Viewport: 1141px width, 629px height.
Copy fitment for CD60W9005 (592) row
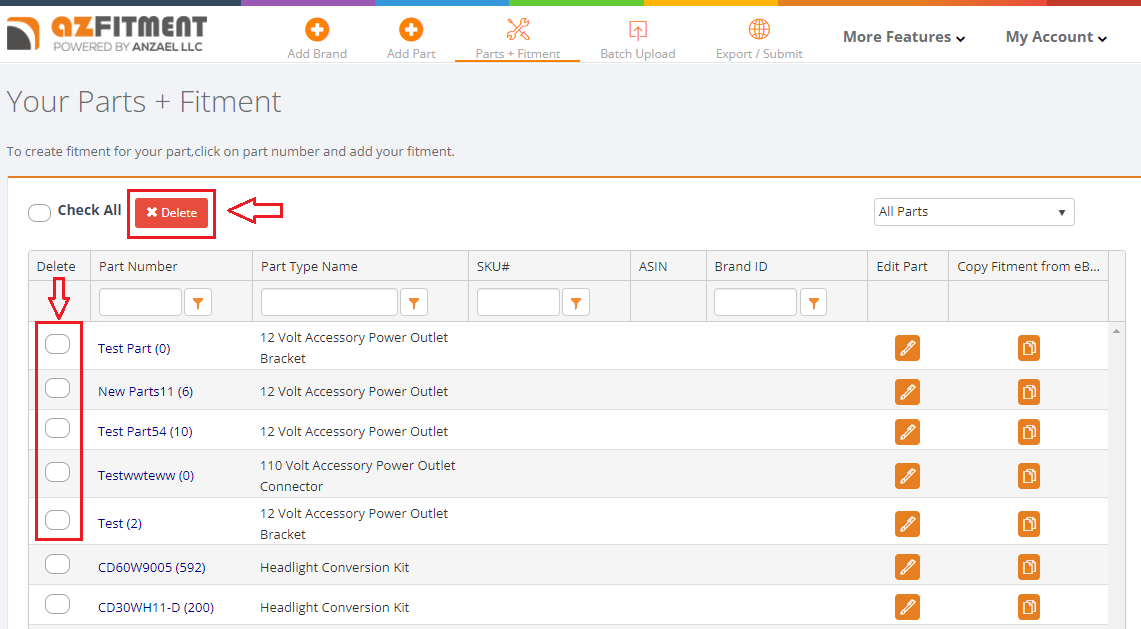[x=1029, y=567]
